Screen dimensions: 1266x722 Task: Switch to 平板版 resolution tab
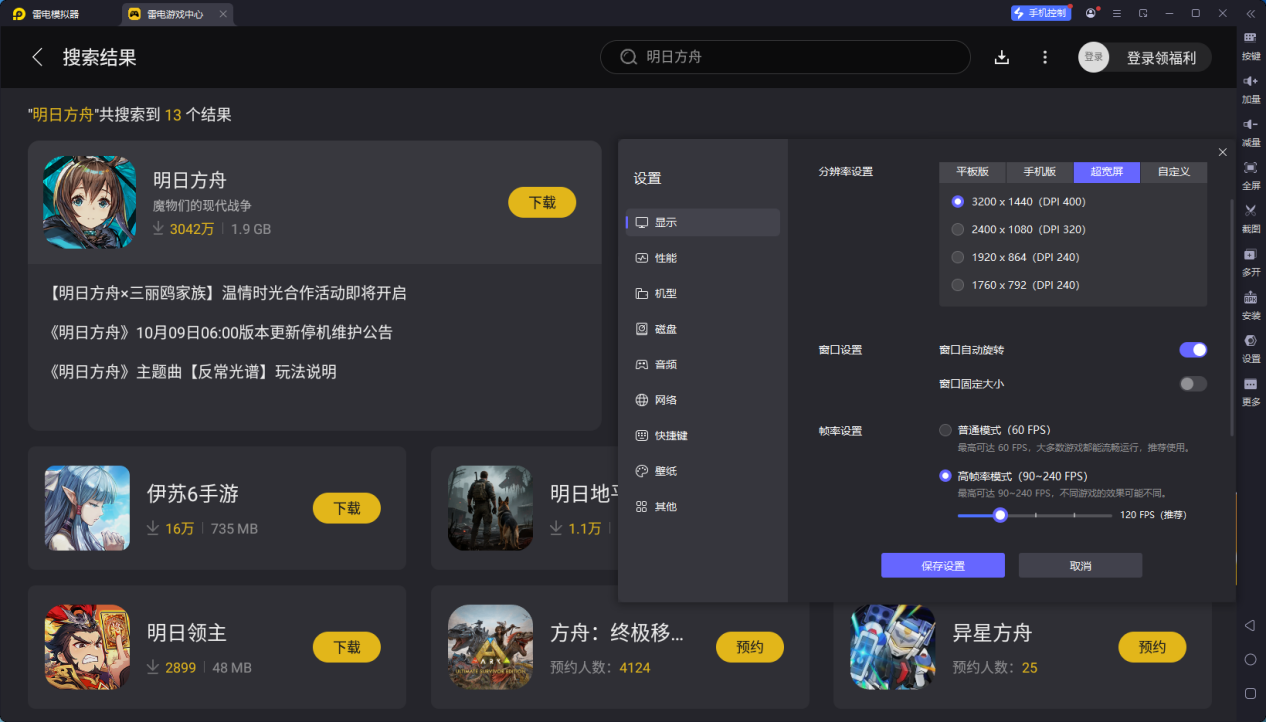pos(973,172)
